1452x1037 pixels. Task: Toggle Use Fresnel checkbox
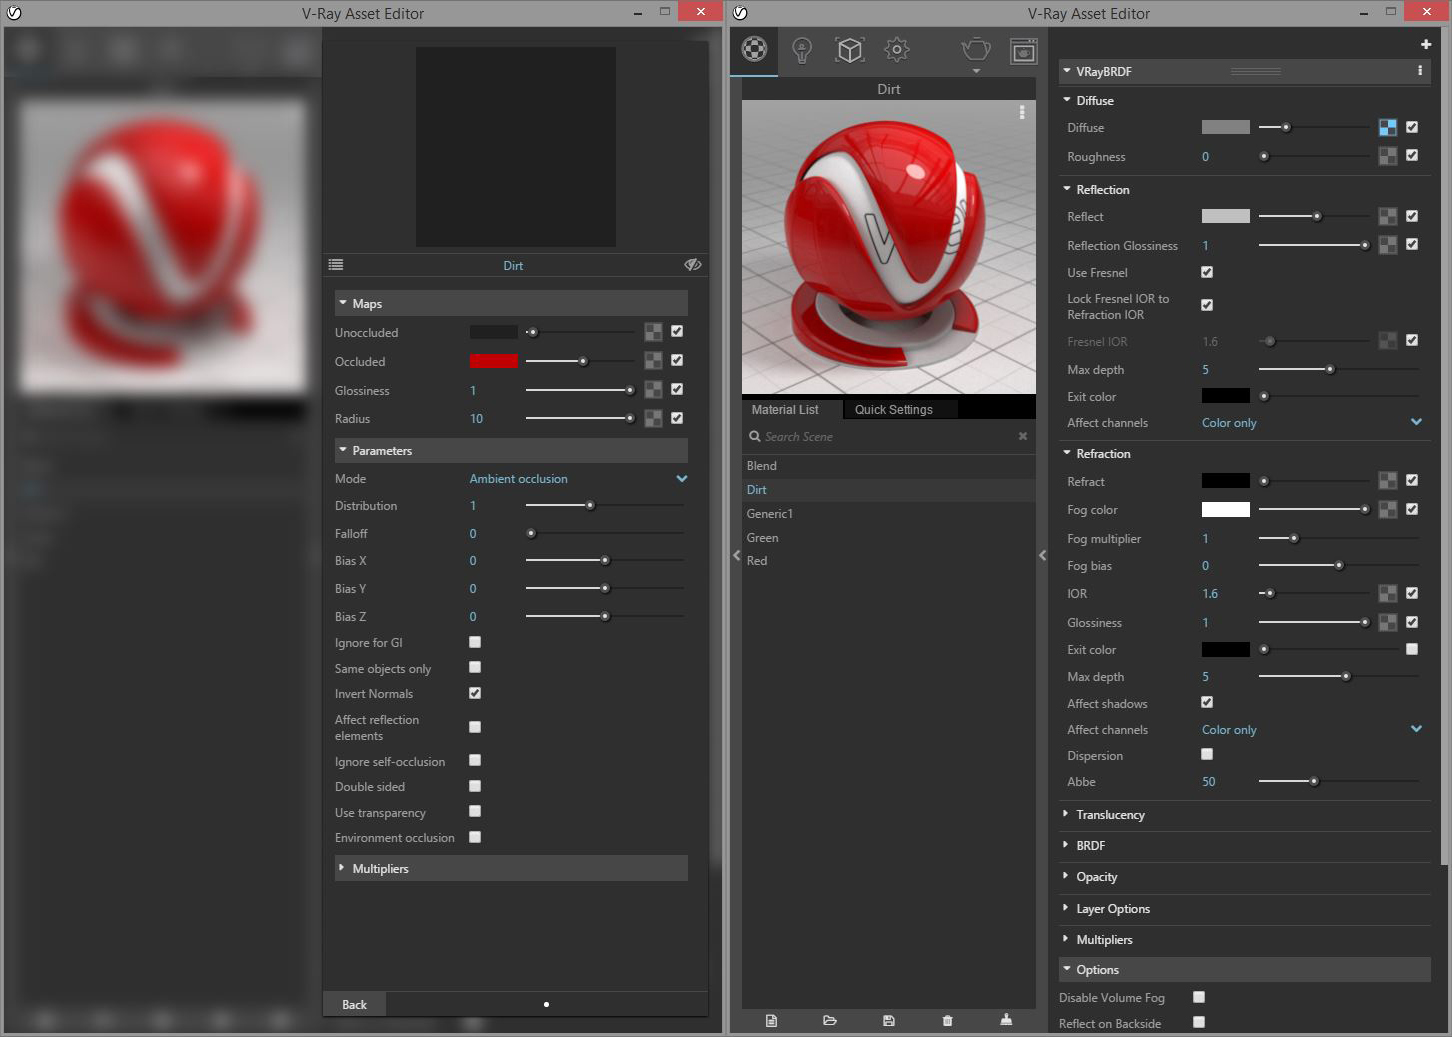[x=1207, y=272]
